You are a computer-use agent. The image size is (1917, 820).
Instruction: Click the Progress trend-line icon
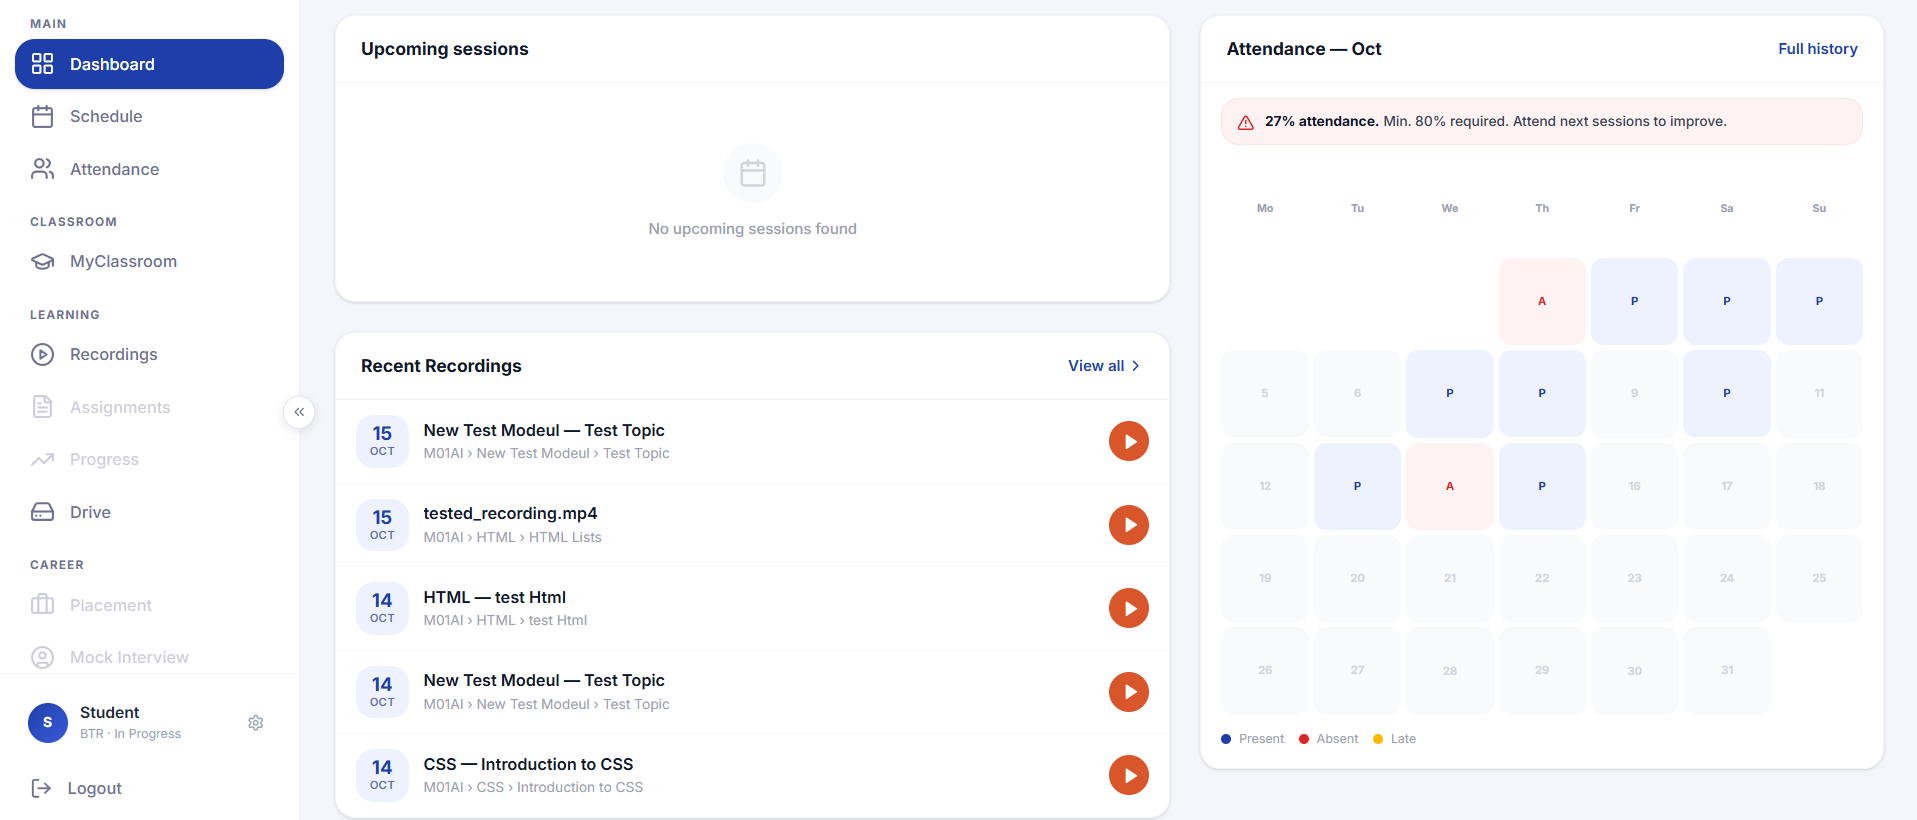(x=42, y=460)
